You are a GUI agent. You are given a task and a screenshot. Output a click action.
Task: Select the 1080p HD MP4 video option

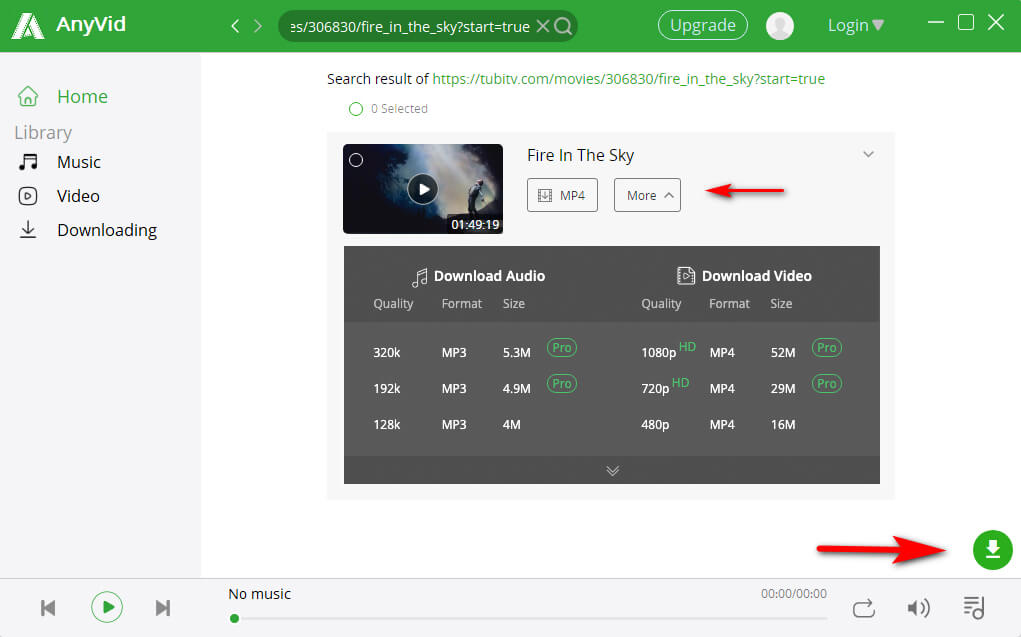click(x=719, y=352)
